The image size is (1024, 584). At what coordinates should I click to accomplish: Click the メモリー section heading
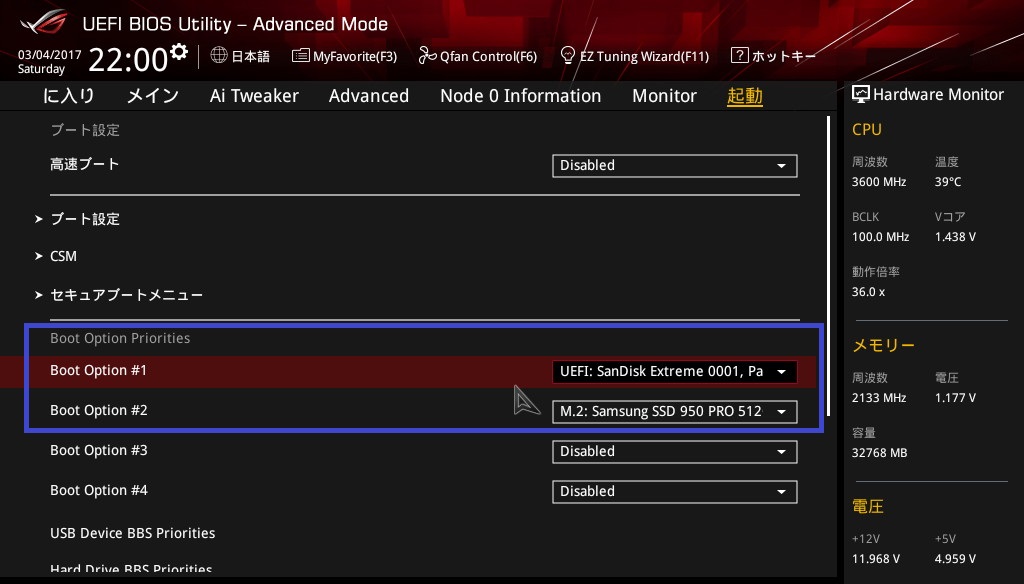point(884,346)
